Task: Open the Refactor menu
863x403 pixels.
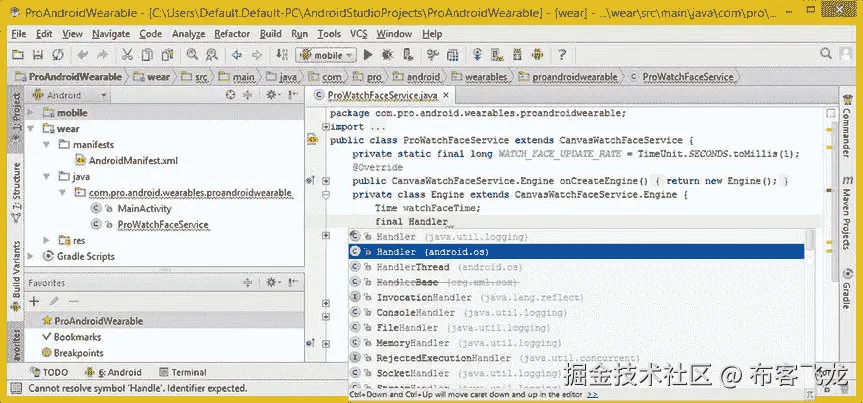Action: coord(232,34)
